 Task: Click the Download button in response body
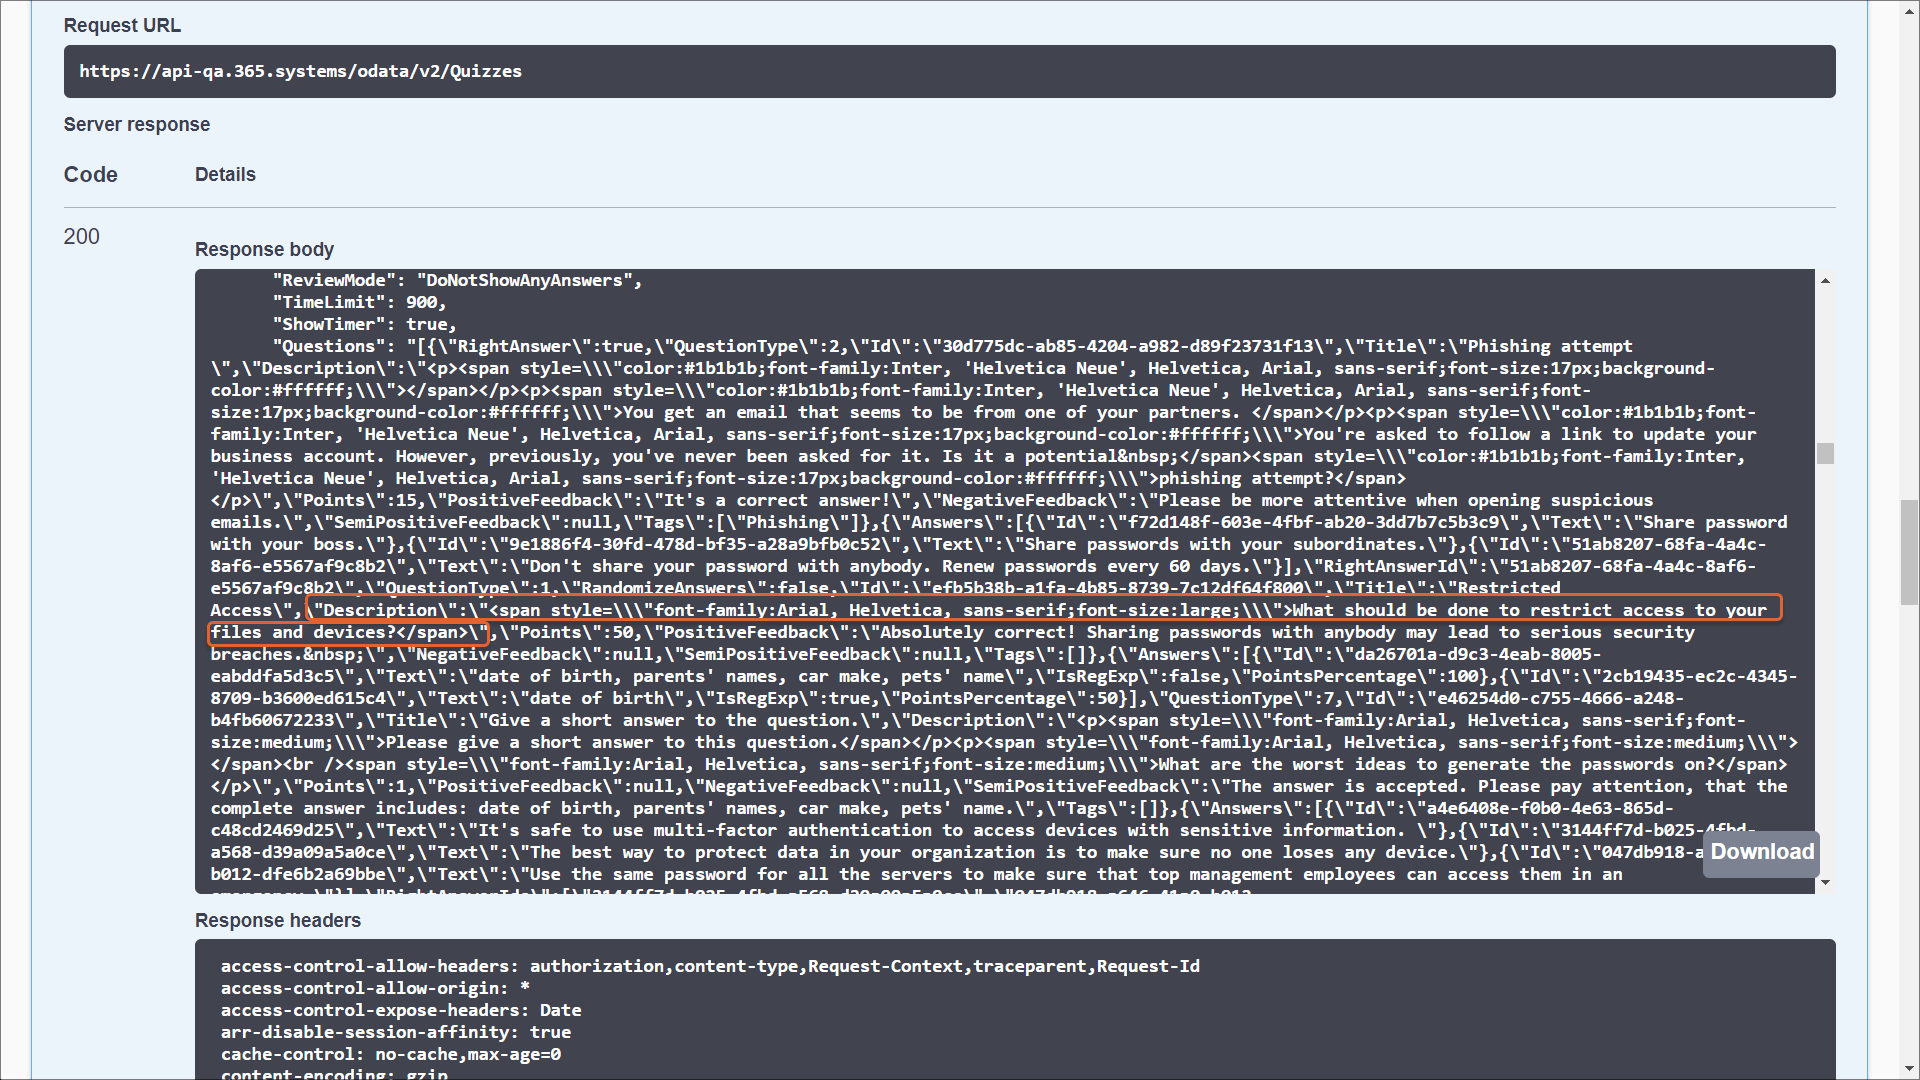click(1761, 852)
